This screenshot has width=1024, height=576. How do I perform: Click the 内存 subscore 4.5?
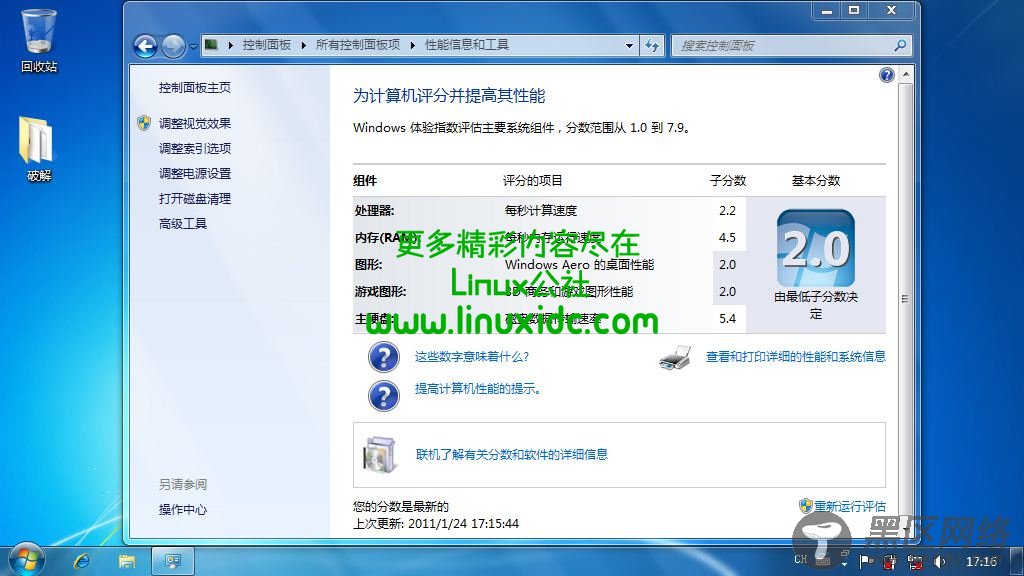pyautogui.click(x=728, y=238)
